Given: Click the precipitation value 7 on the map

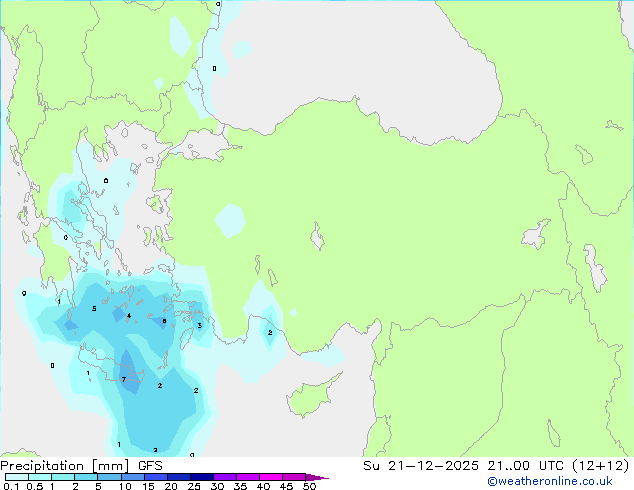Looking at the screenshot, I should 124,379.
